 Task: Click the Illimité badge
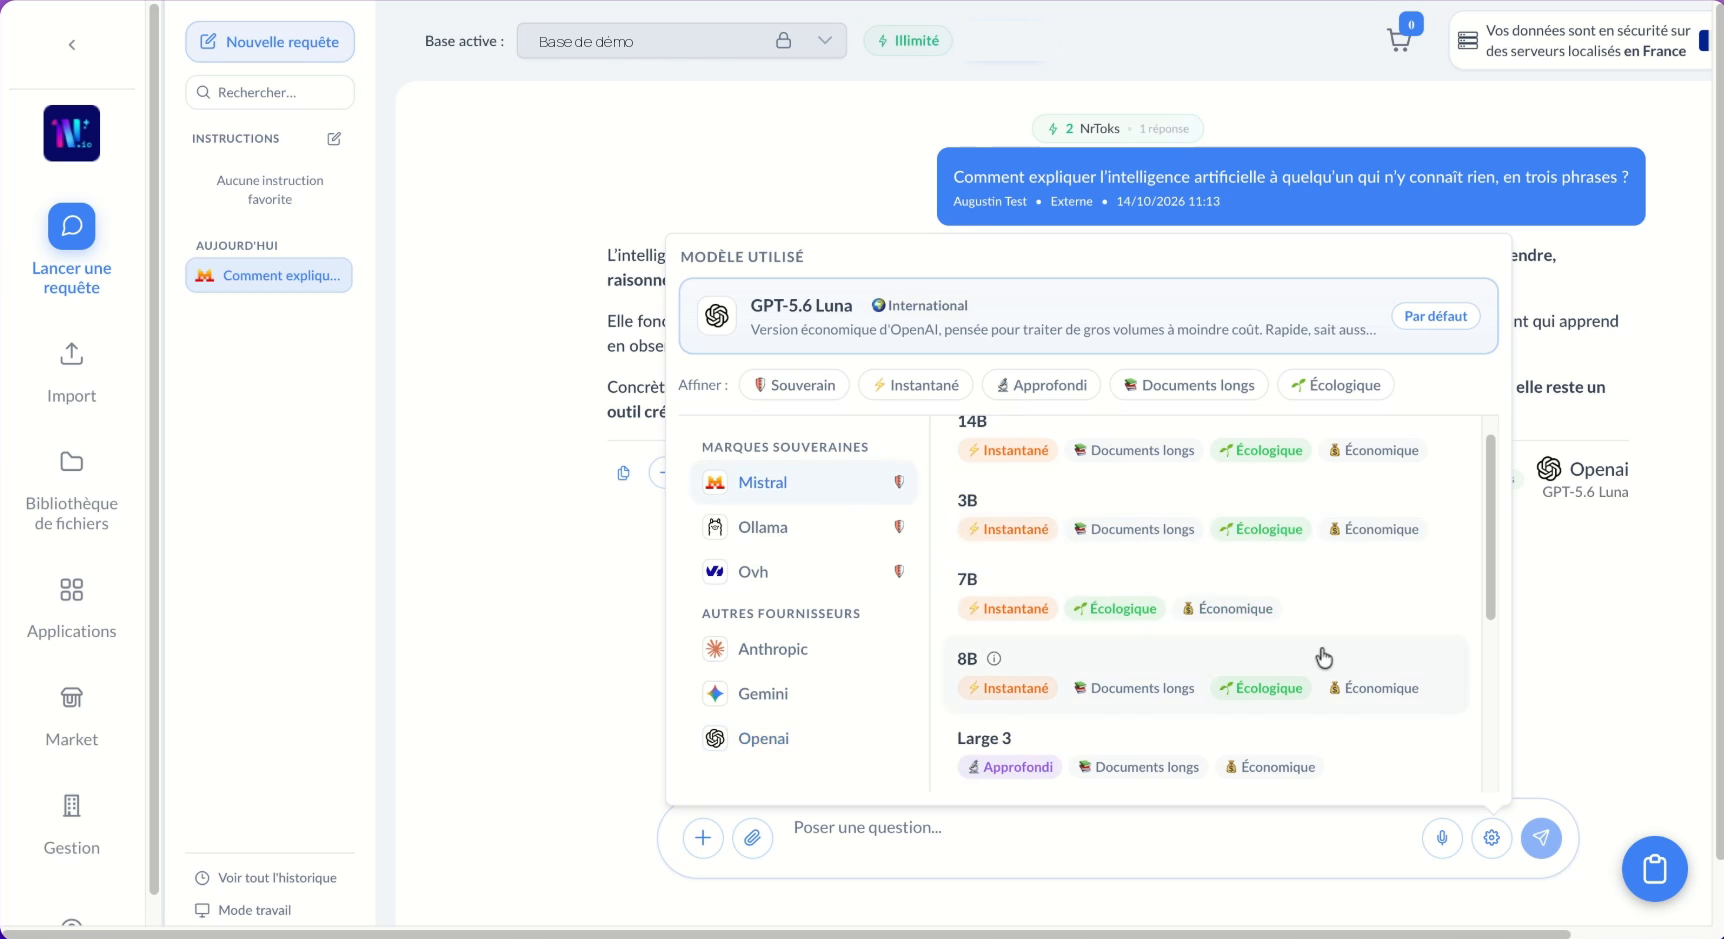click(x=908, y=41)
